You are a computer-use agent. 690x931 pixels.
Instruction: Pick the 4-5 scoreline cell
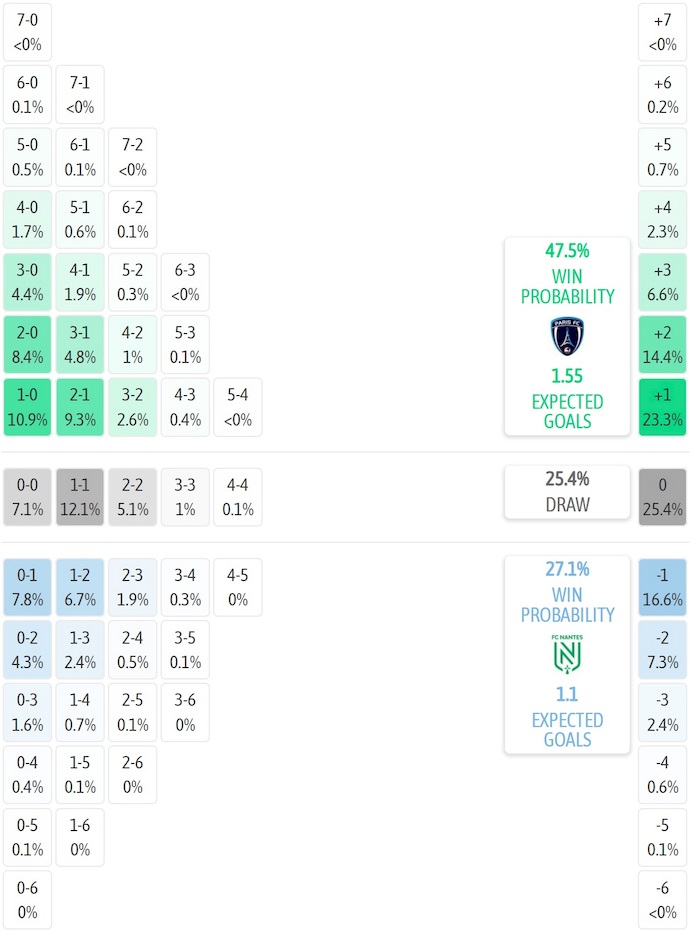coord(237,587)
